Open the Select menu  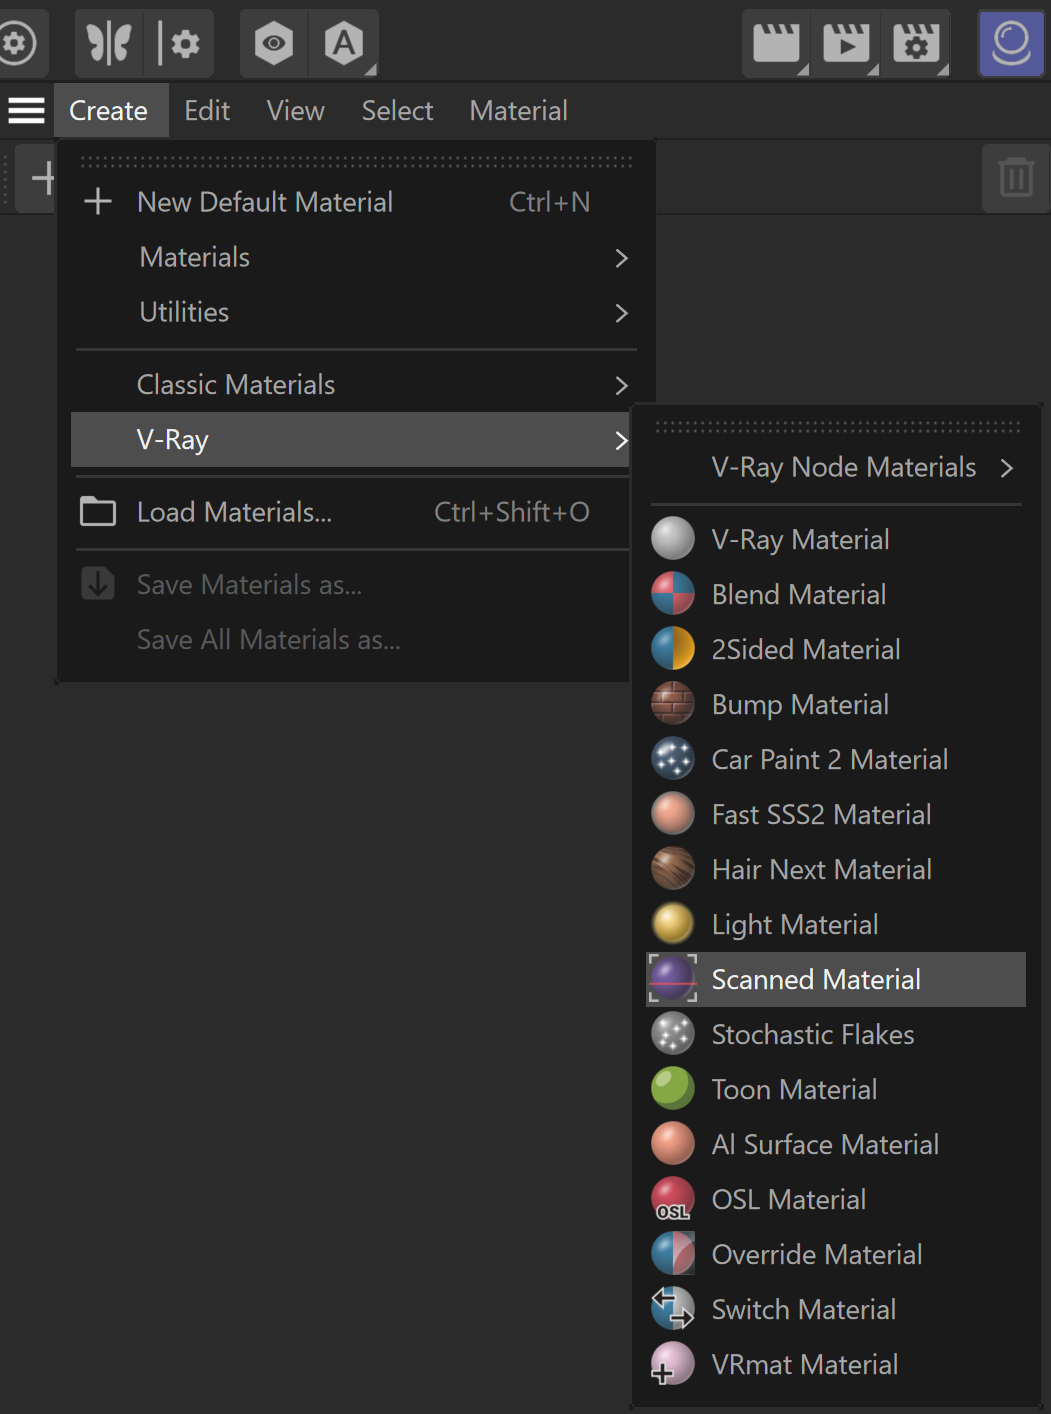397,110
